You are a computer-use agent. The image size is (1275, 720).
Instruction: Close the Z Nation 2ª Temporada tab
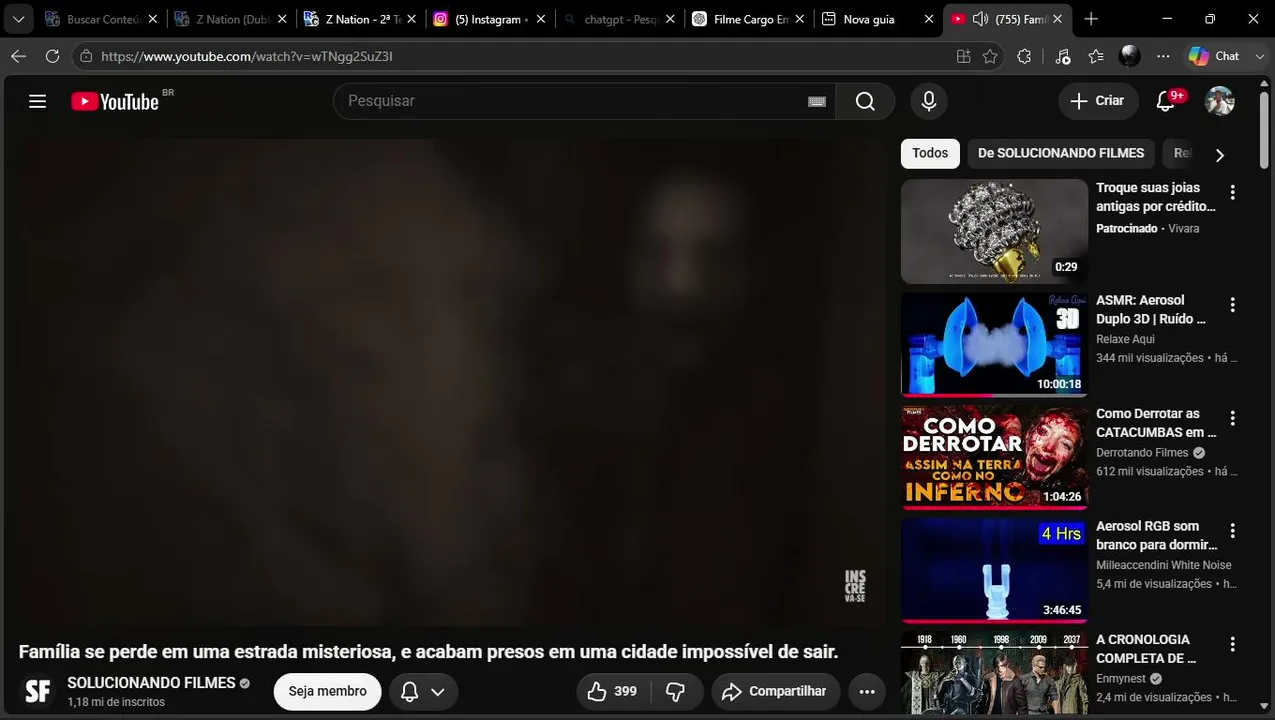point(411,19)
